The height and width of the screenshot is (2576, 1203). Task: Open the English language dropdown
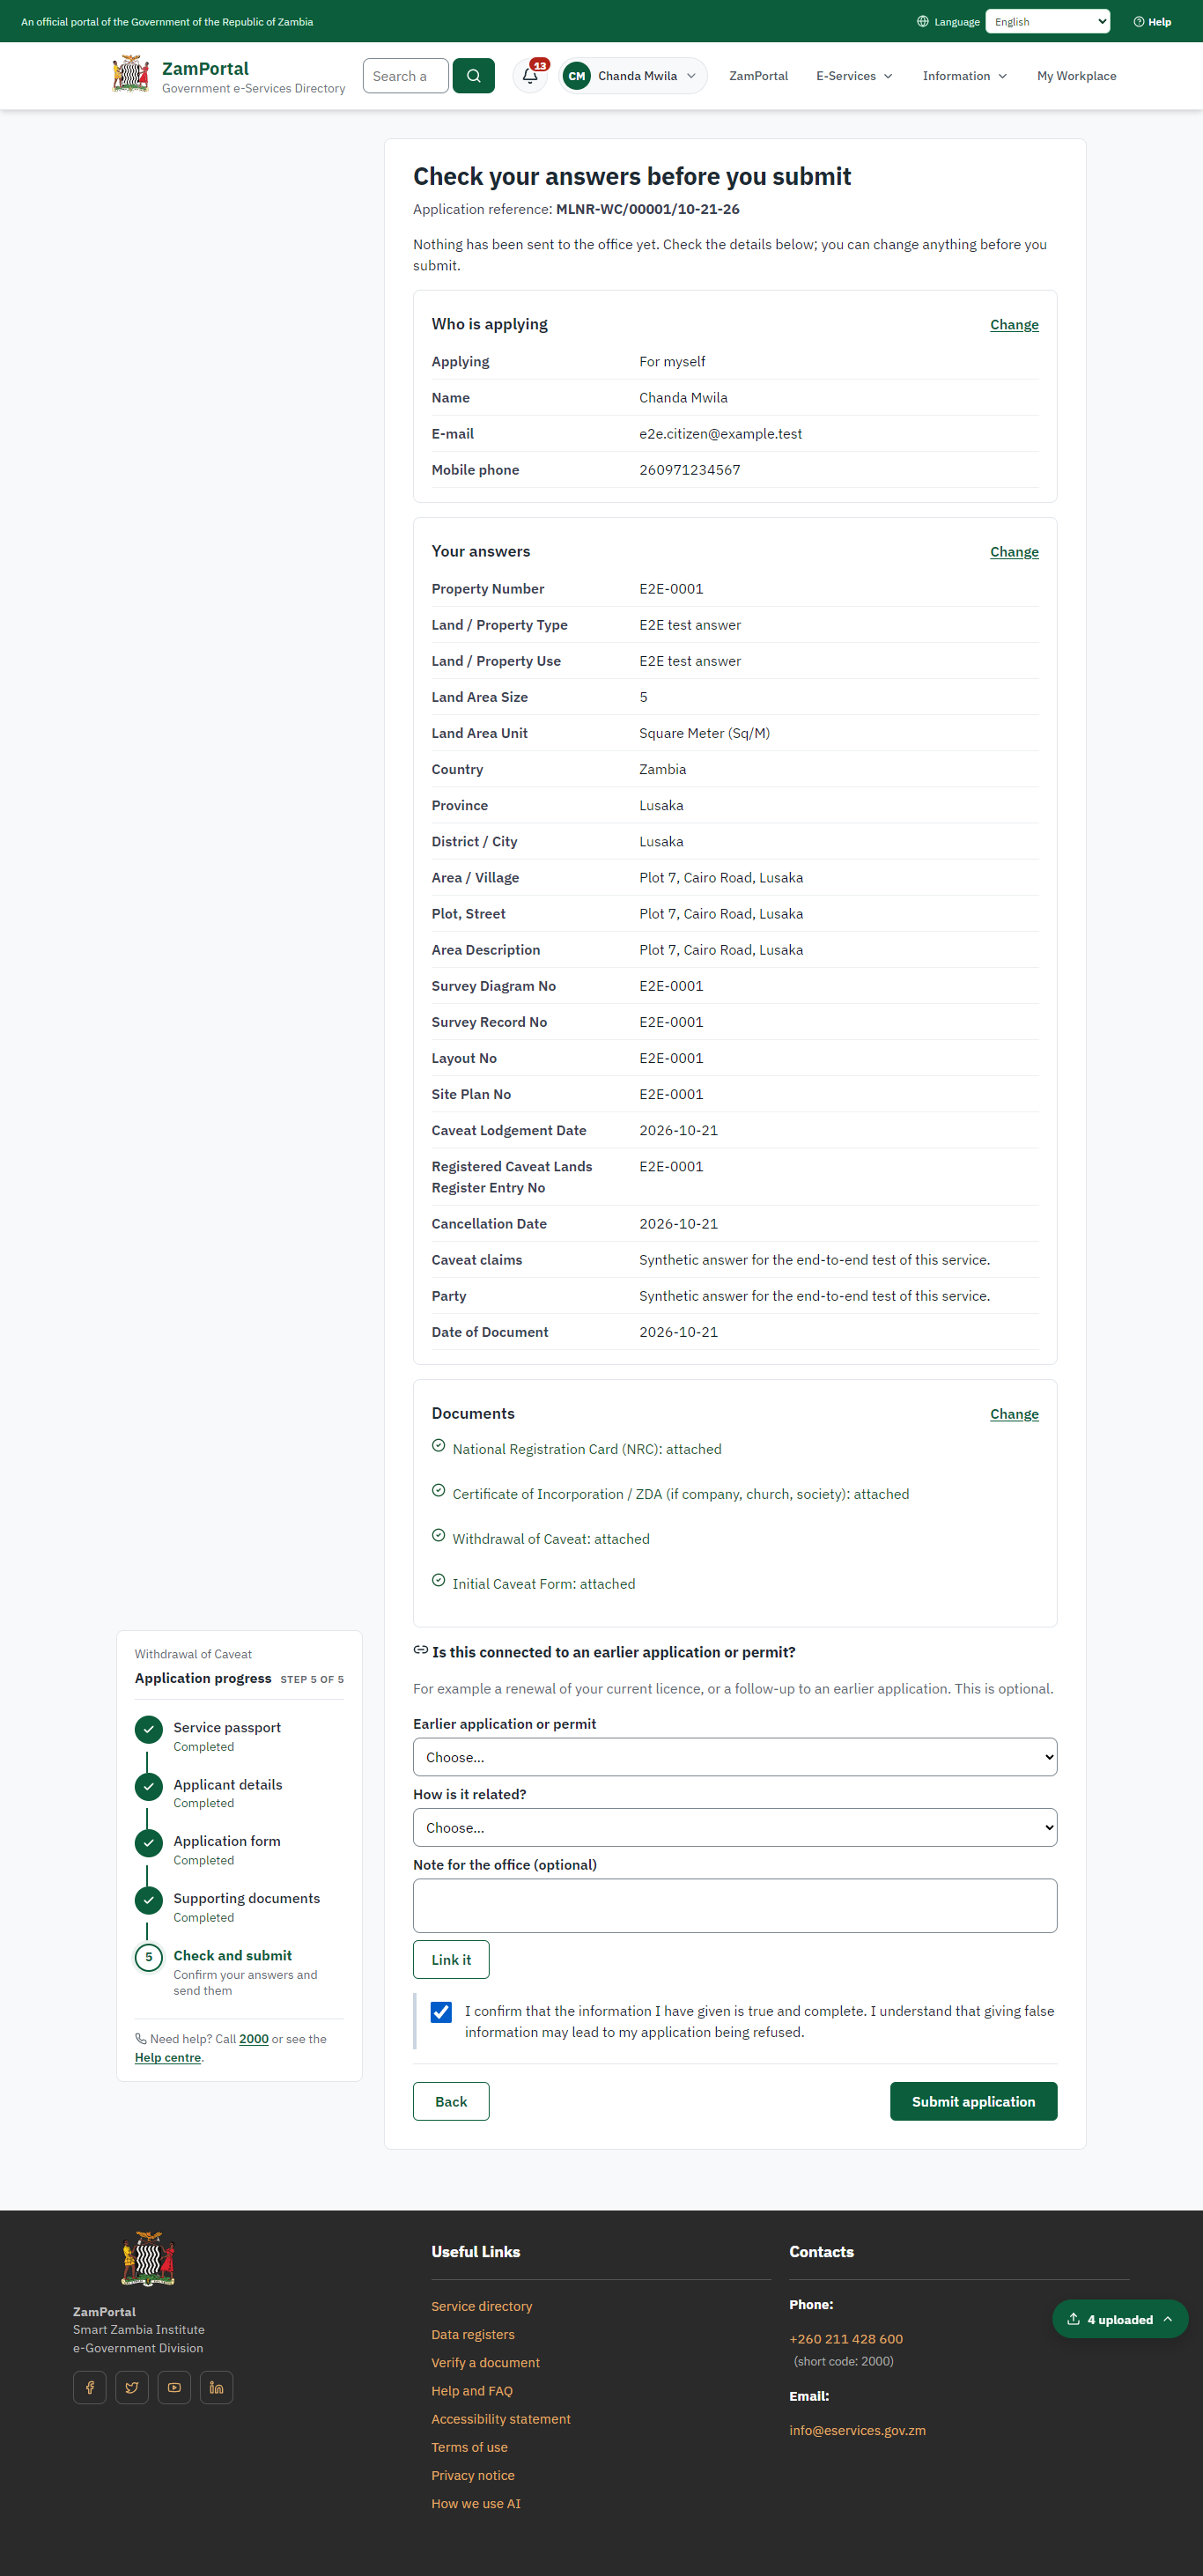(x=1047, y=22)
